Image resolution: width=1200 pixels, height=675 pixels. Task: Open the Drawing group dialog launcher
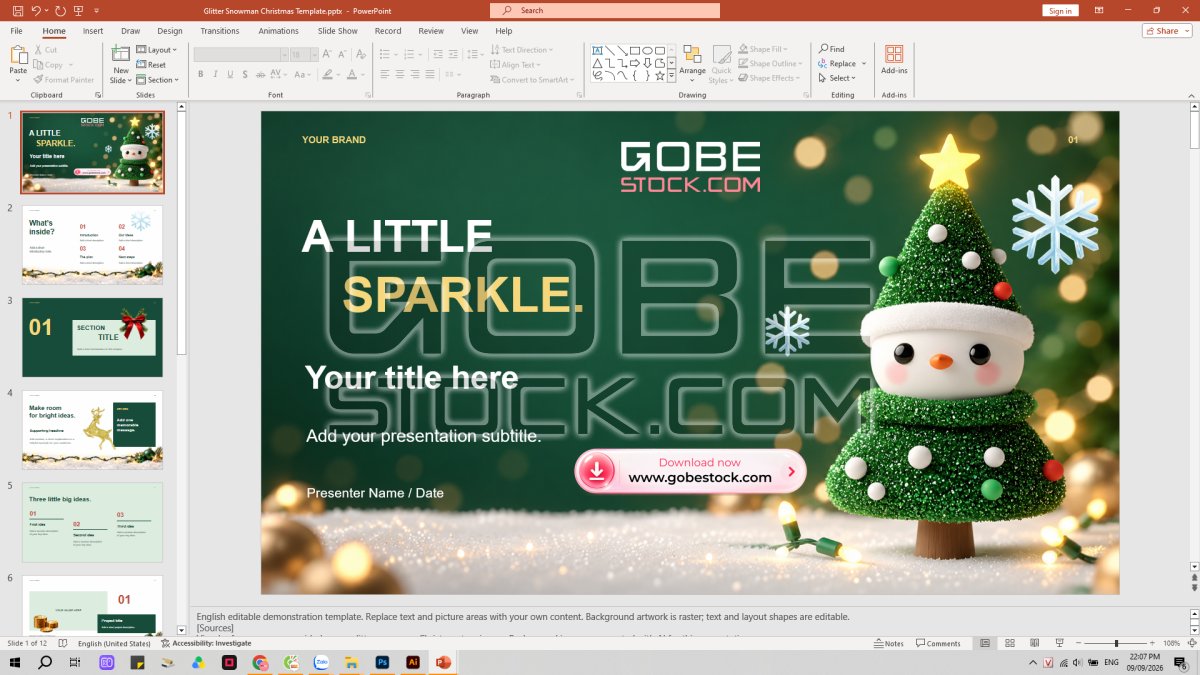pyautogui.click(x=806, y=95)
